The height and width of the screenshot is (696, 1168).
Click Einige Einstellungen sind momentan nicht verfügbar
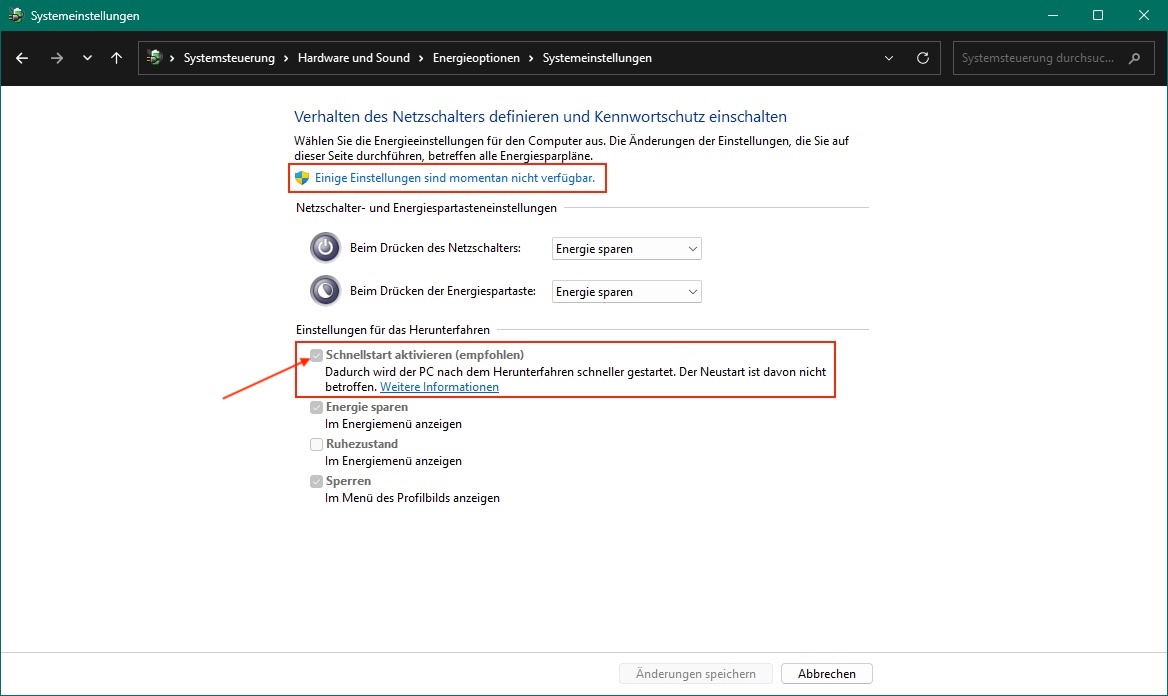click(455, 178)
